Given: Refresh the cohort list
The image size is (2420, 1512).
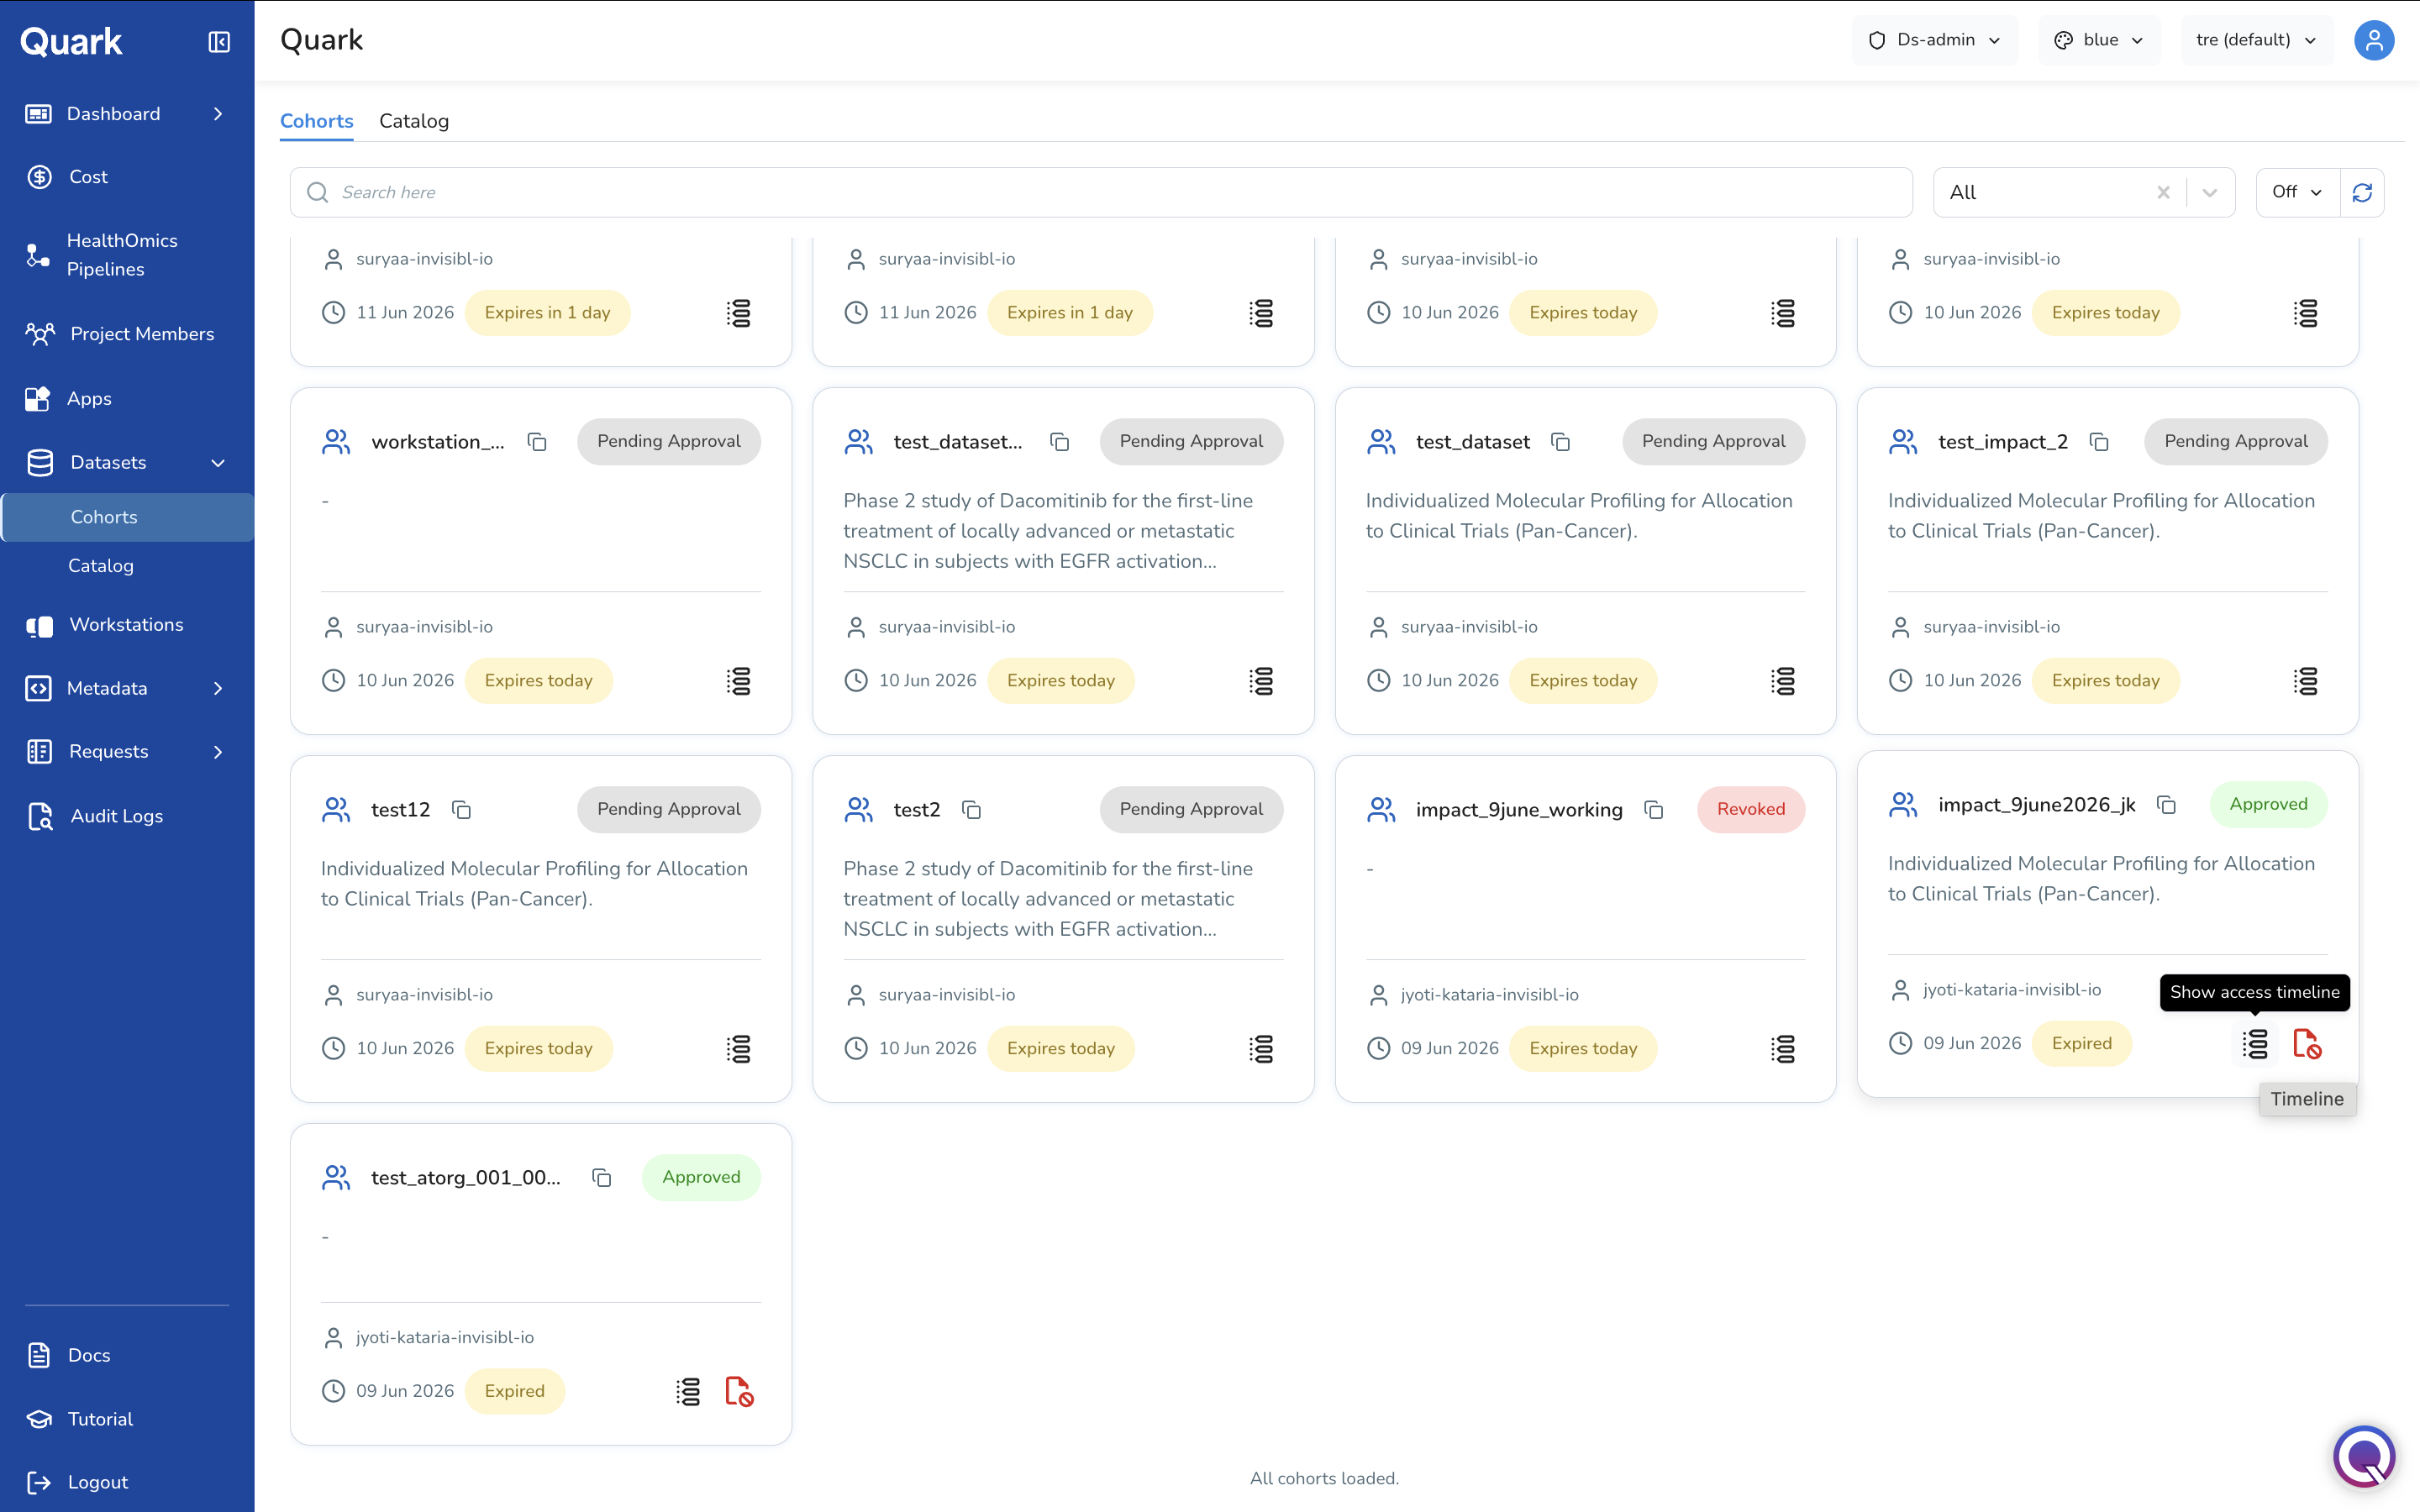Looking at the screenshot, I should pos(2362,192).
